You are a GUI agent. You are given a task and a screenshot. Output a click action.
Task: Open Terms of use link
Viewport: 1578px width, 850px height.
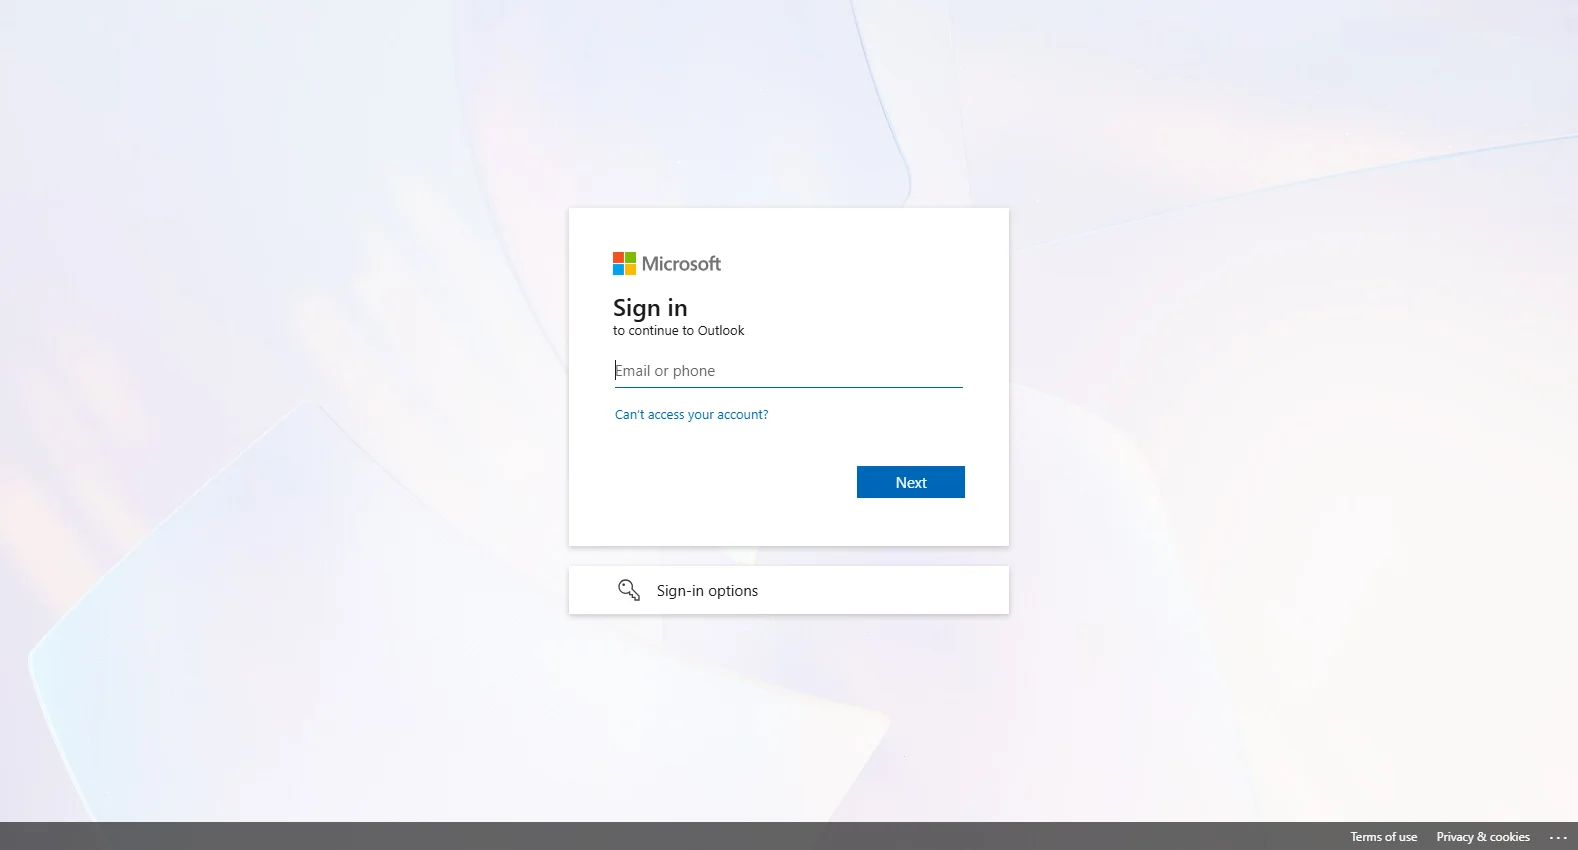pyautogui.click(x=1384, y=837)
